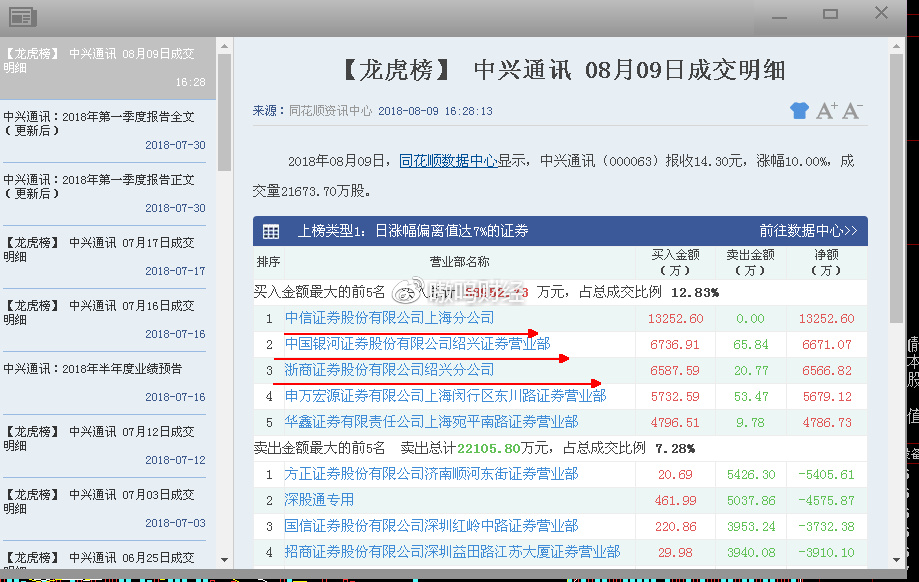Decrease font size with the A- icon
The height and width of the screenshot is (582, 919).
click(x=852, y=110)
